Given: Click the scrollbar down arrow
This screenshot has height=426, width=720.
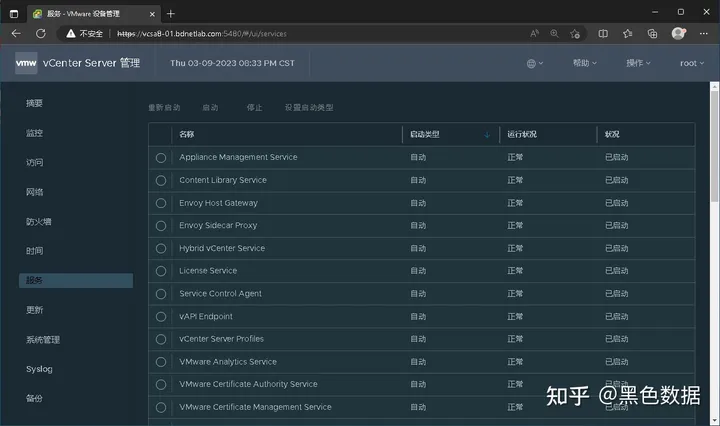Looking at the screenshot, I should [x=714, y=421].
